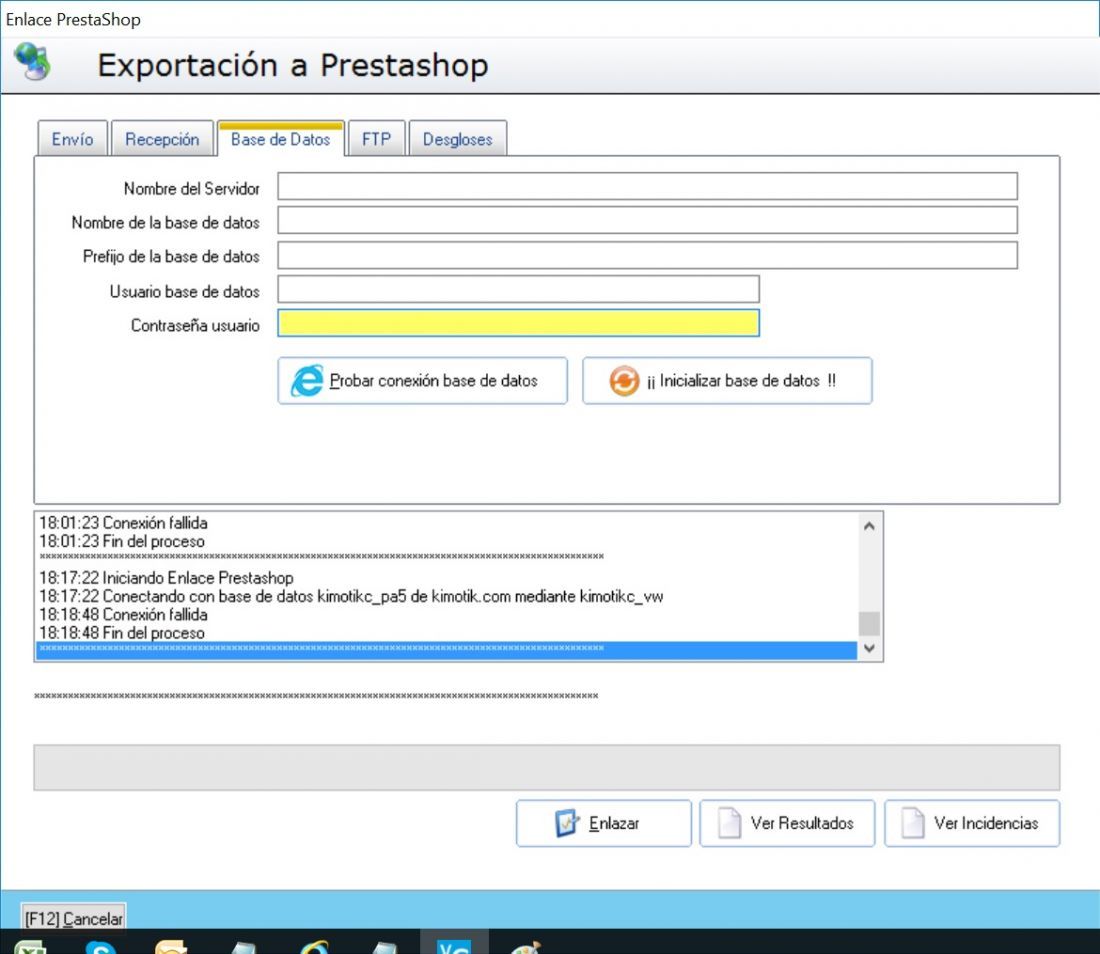Click the gray progress bar above Enlazar

(546, 767)
